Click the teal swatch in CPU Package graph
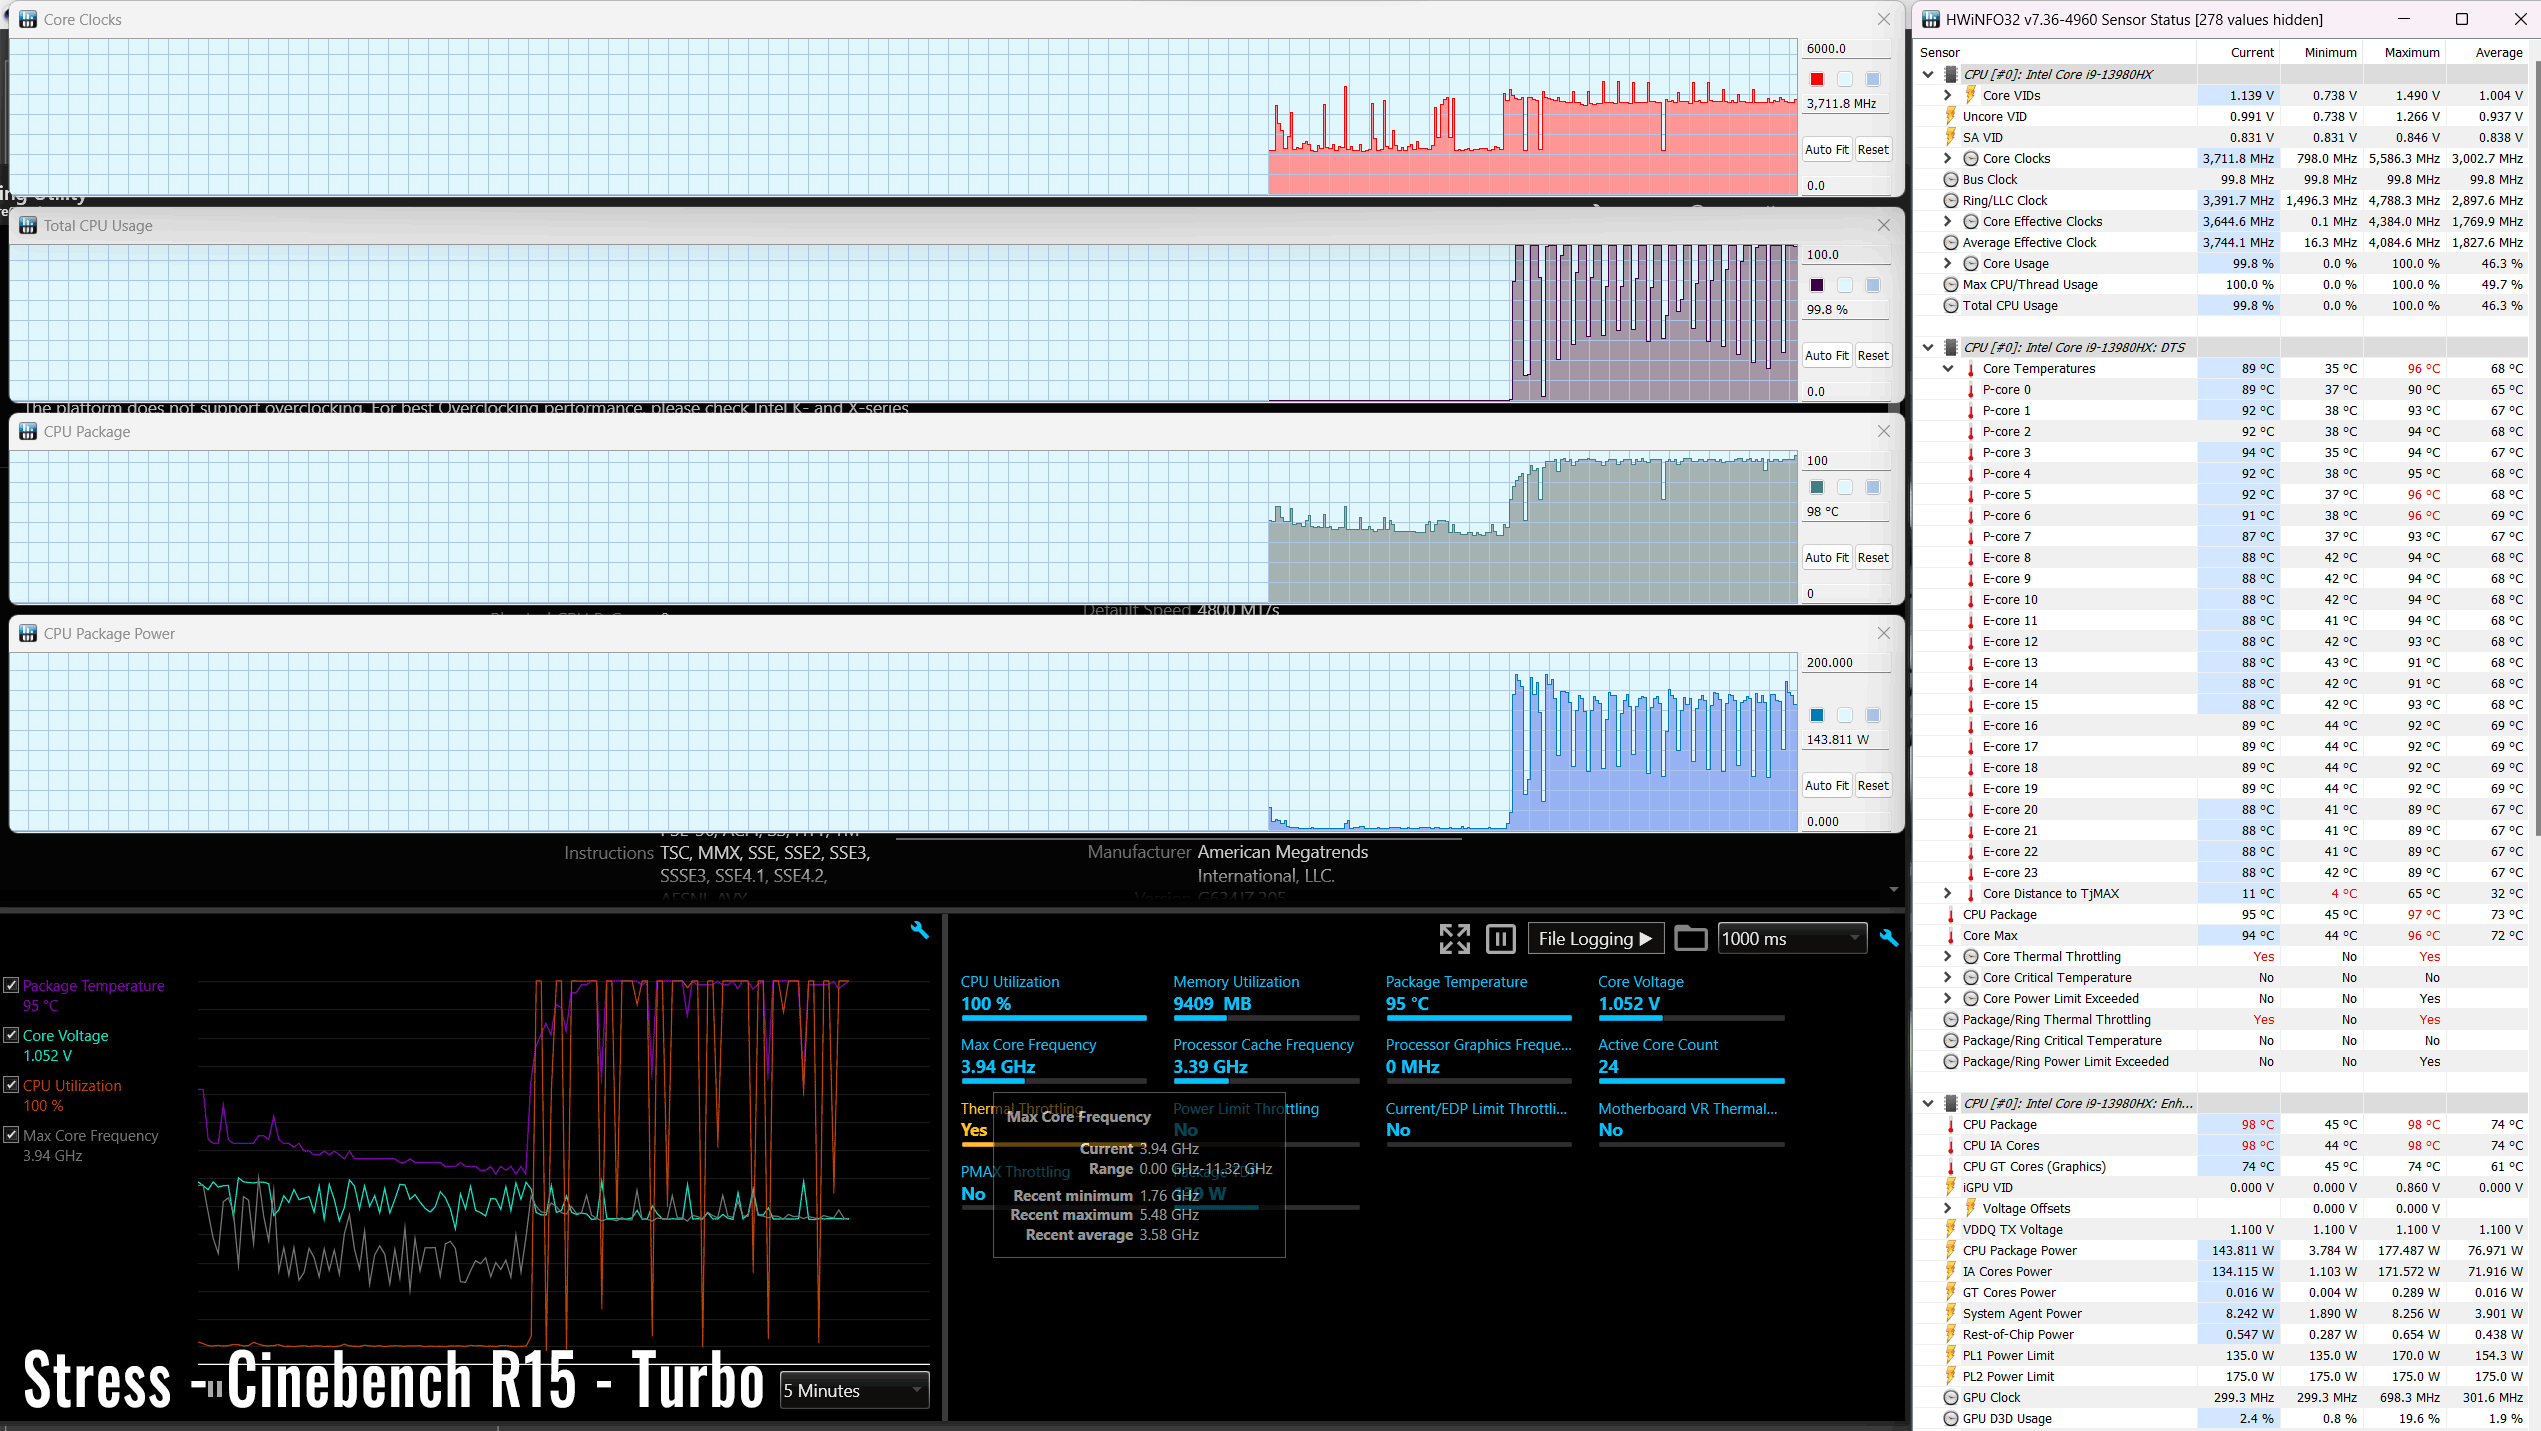Image resolution: width=2541 pixels, height=1431 pixels. (x=1817, y=487)
